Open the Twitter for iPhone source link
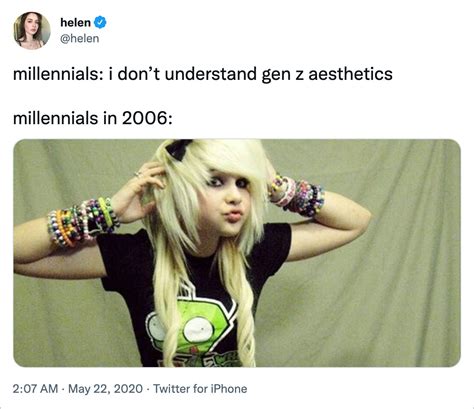Screen dimensions: 474x409 200,389
